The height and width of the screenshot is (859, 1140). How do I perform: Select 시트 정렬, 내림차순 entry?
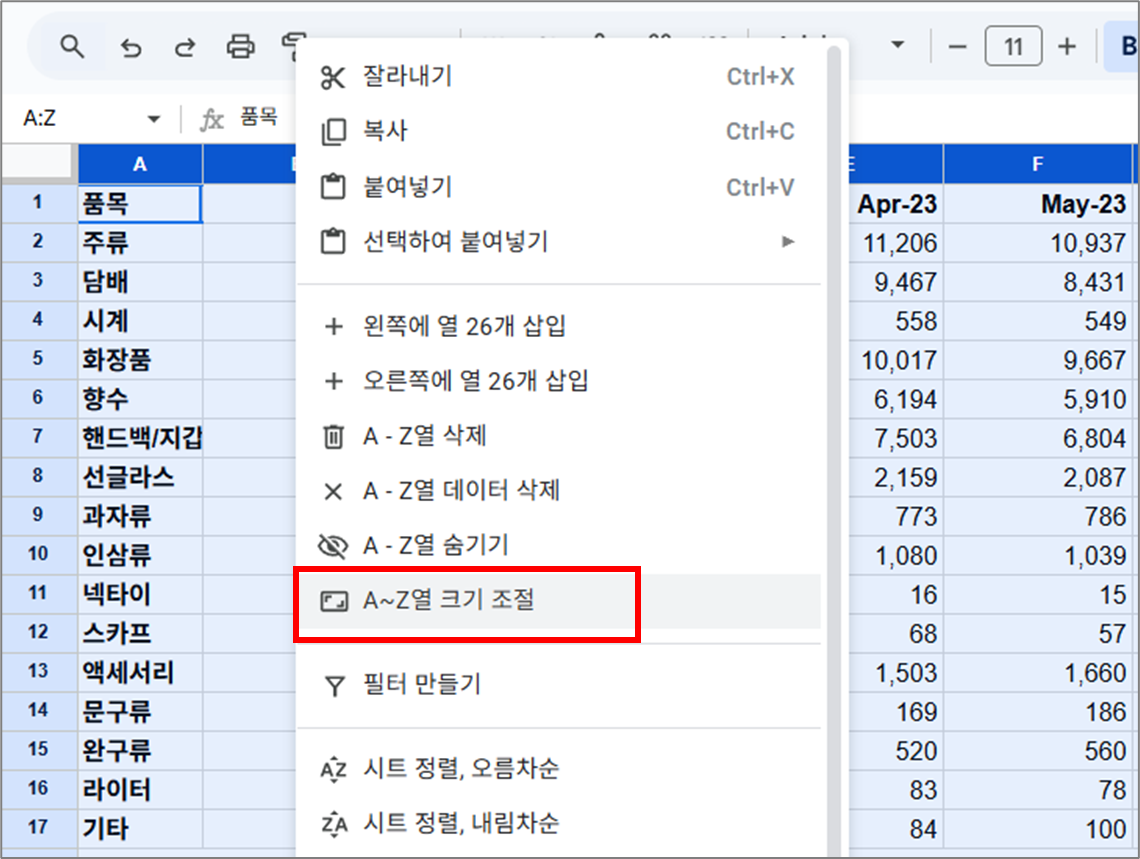[558, 823]
